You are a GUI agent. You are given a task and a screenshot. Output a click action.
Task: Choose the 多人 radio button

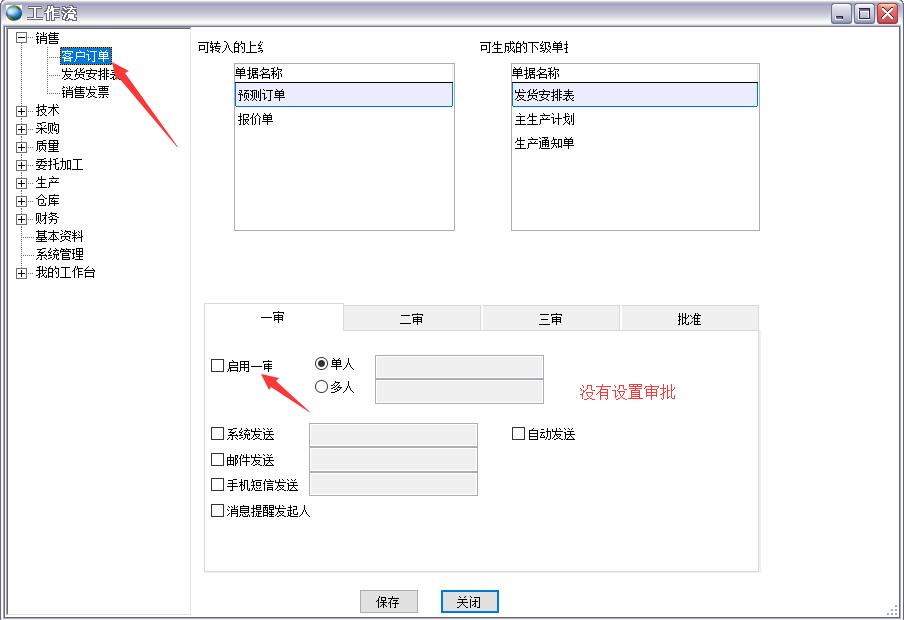[322, 387]
